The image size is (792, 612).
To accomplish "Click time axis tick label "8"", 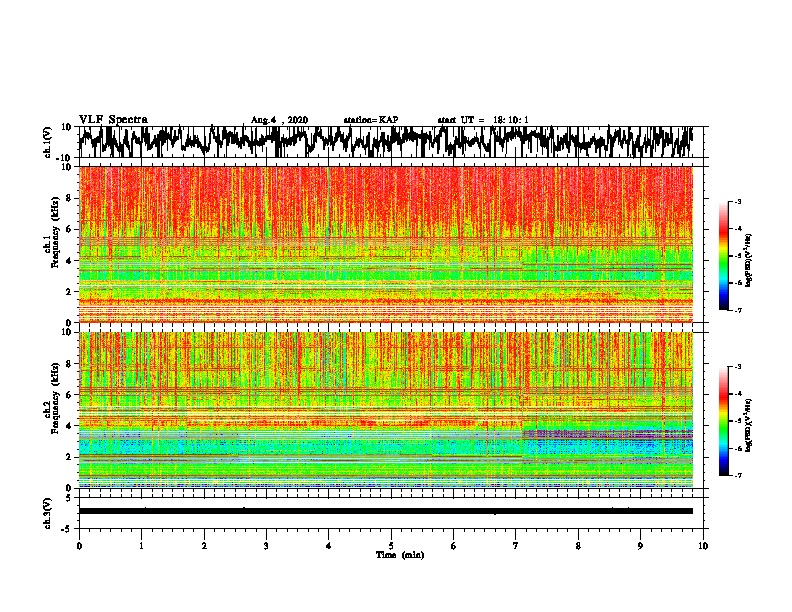I will tap(578, 546).
